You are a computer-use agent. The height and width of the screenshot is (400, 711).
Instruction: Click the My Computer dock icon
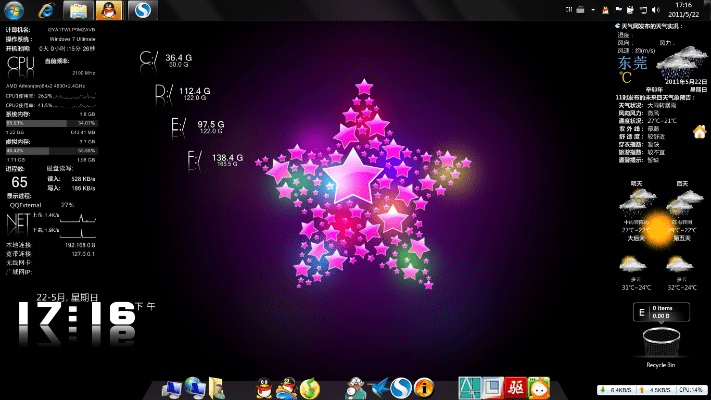(x=172, y=389)
